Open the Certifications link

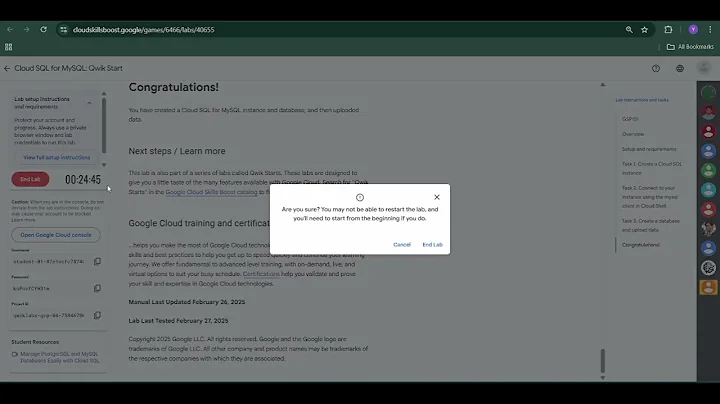261,274
